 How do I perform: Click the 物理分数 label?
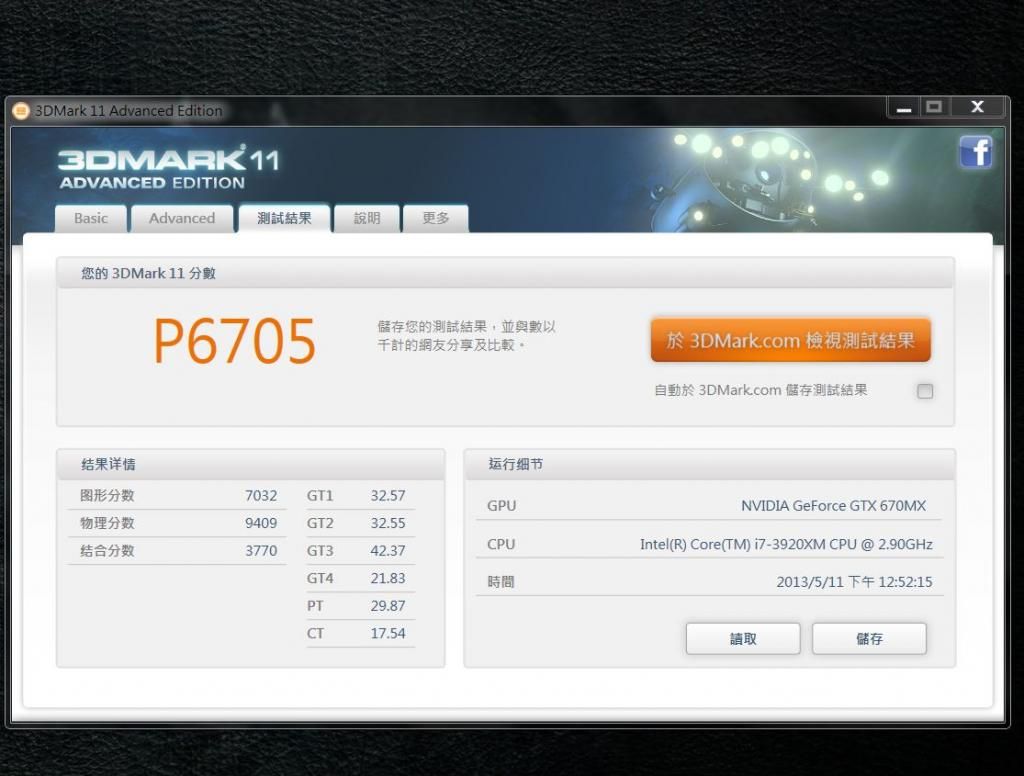107,523
